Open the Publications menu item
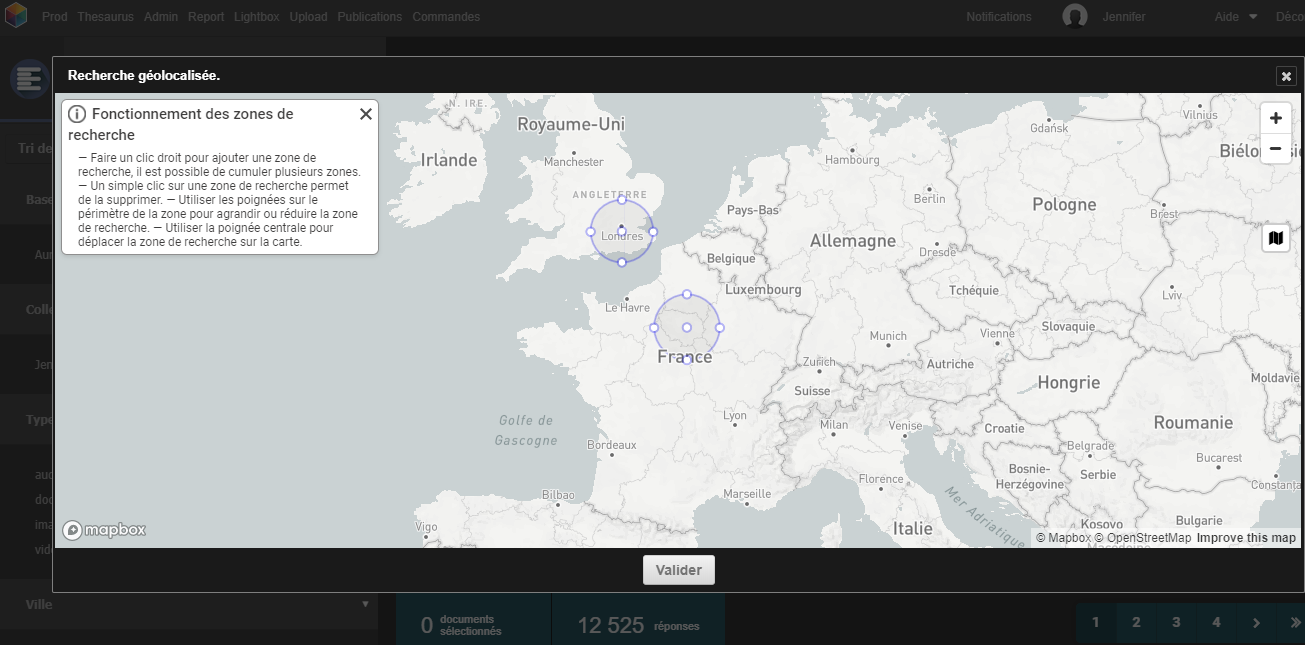The height and width of the screenshot is (645, 1305). click(369, 16)
